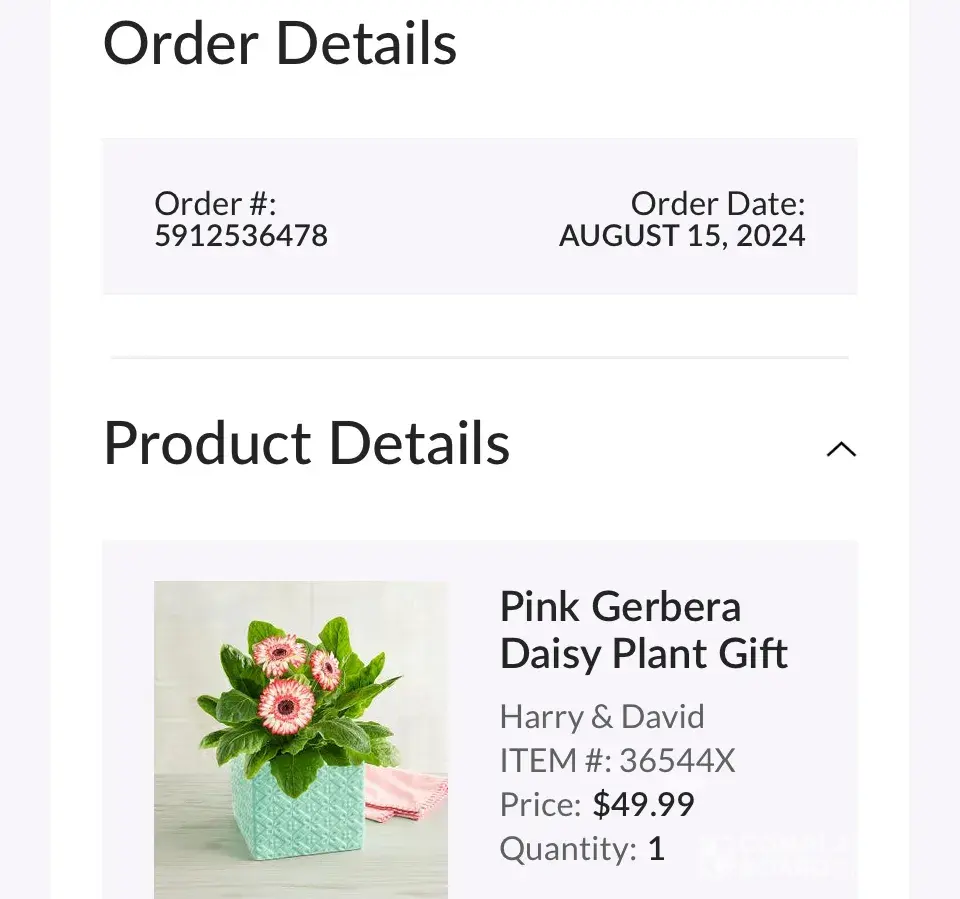
Task: Click the ITEM # label text
Action: pyautogui.click(x=555, y=761)
